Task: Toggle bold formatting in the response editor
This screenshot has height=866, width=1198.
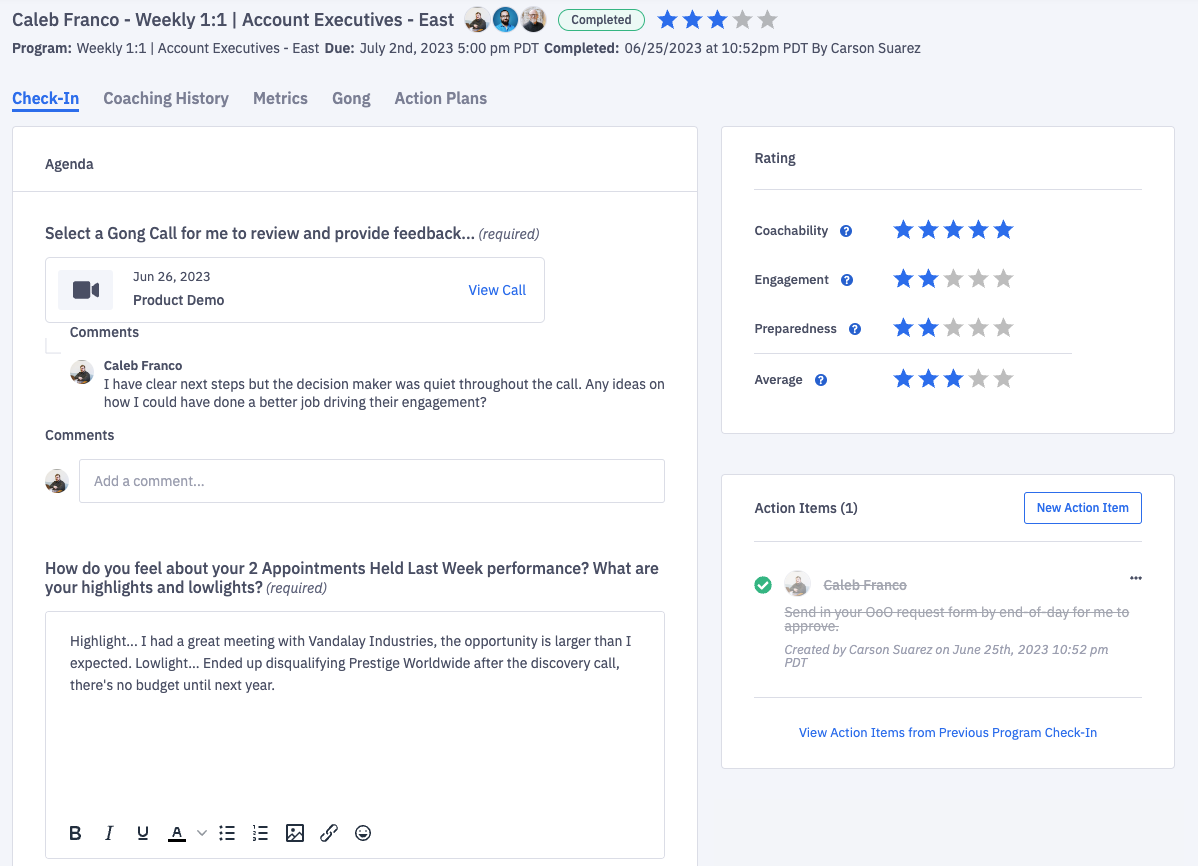Action: pos(75,832)
